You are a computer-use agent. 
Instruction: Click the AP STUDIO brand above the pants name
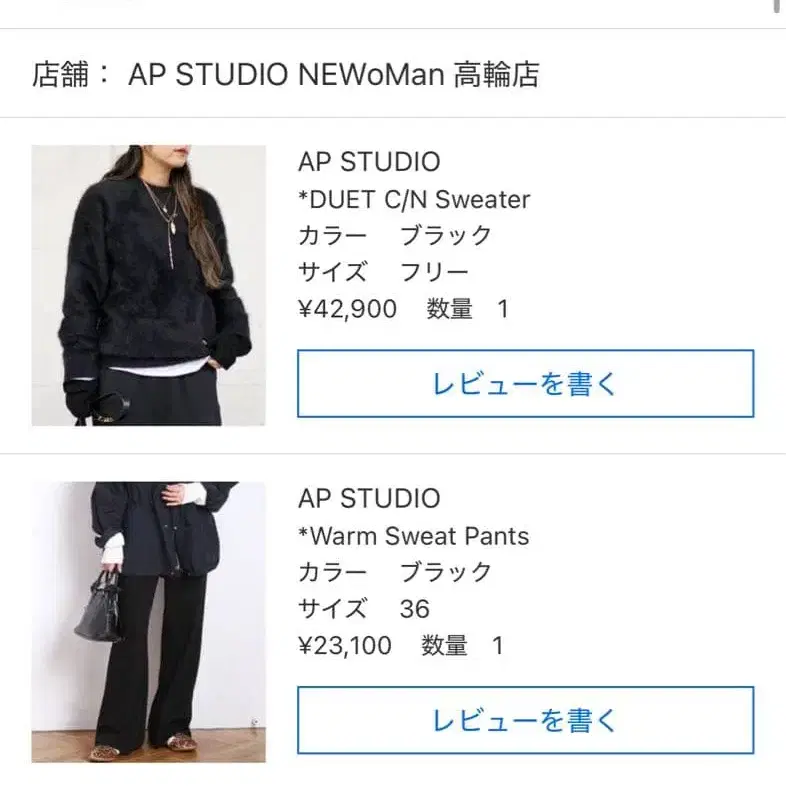pos(369,499)
